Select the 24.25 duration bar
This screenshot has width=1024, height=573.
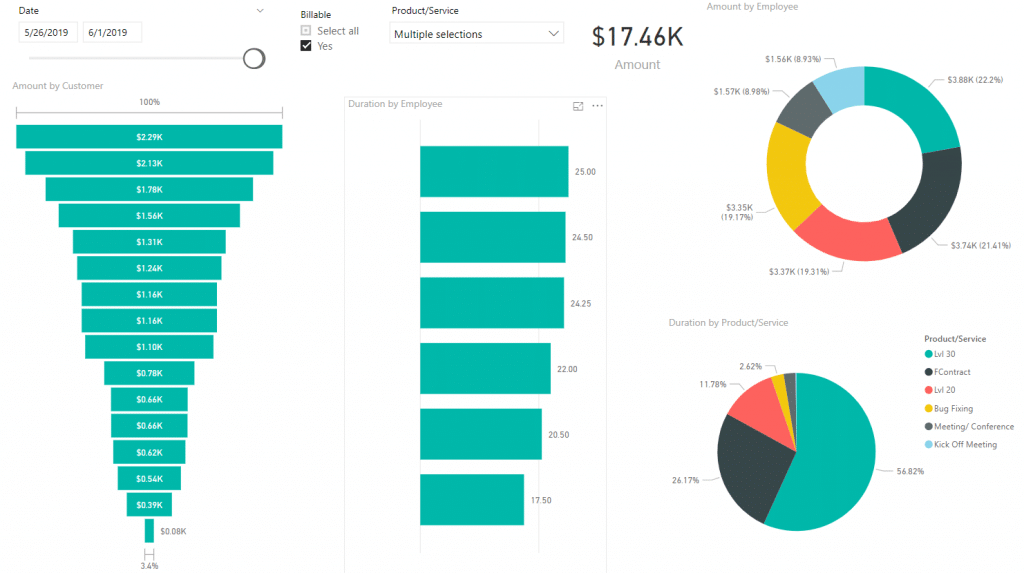[492, 303]
